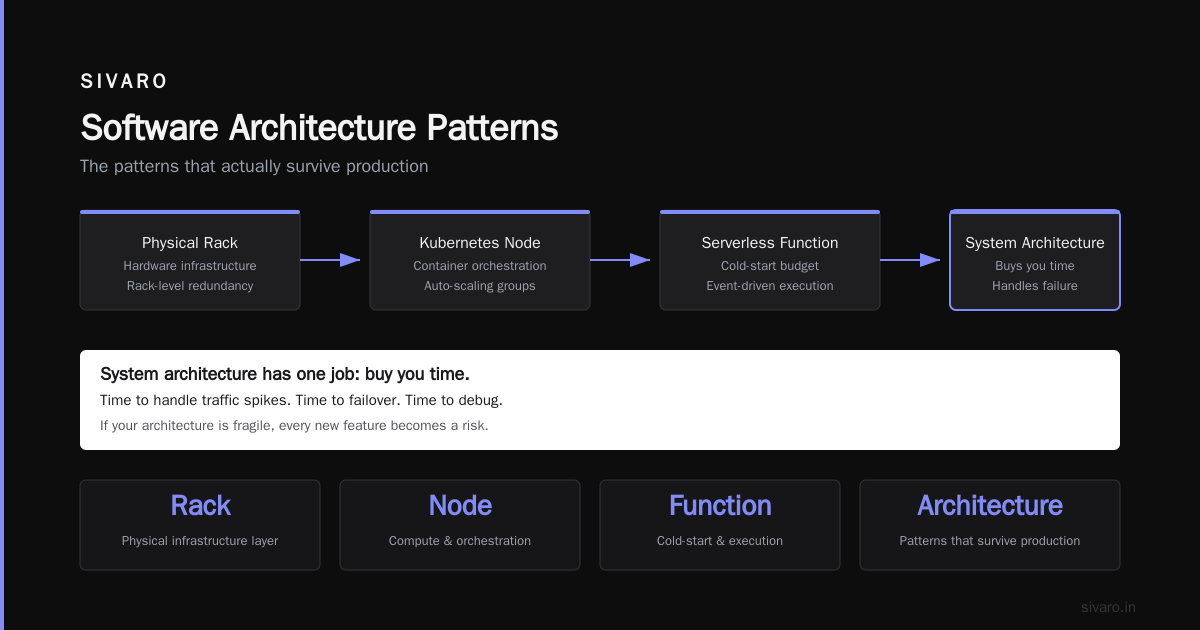
Task: Click the white 'buy you time' callout
Action: 600,400
